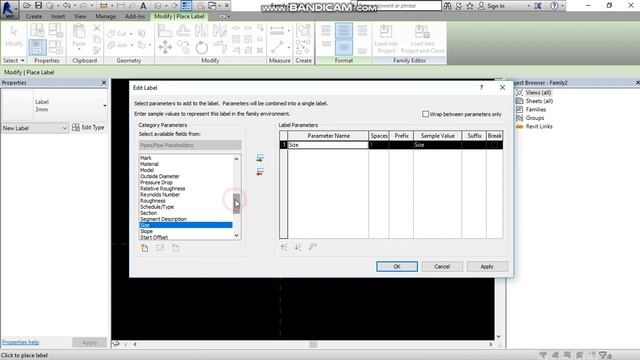
Task: Switch to the Add-Ins ribbon tab
Action: coord(135,16)
